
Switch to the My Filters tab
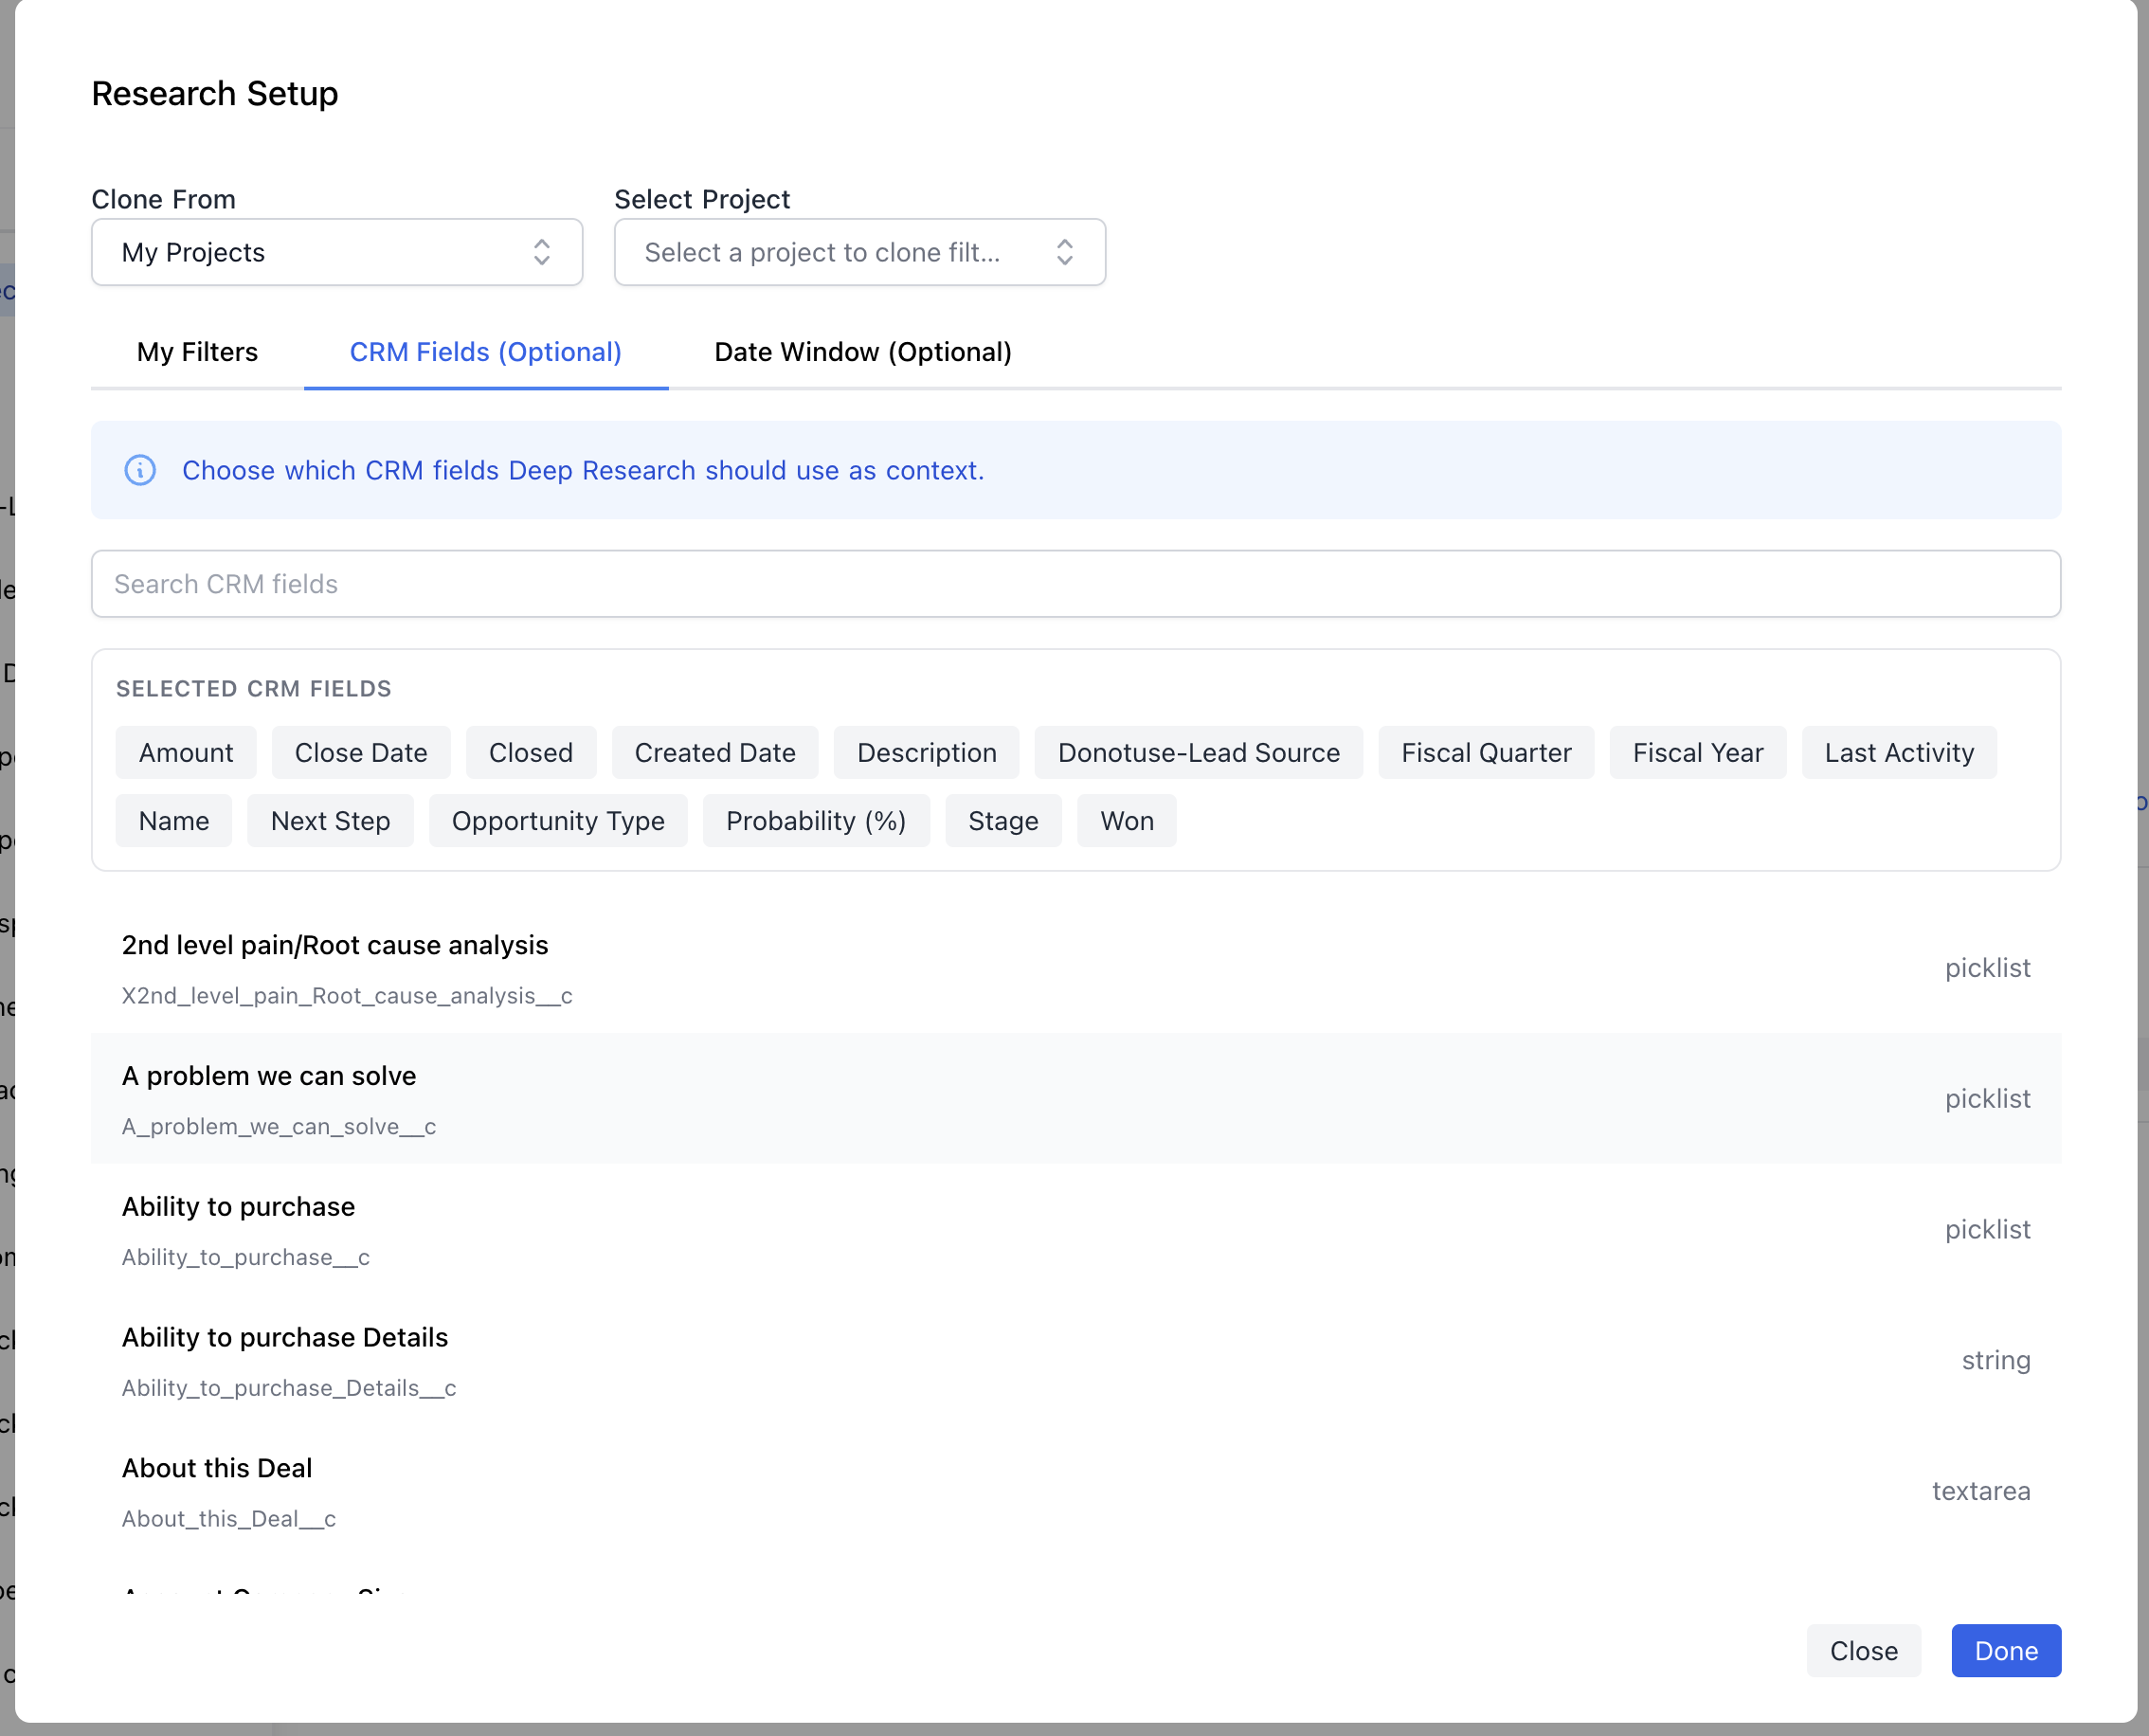(x=197, y=352)
